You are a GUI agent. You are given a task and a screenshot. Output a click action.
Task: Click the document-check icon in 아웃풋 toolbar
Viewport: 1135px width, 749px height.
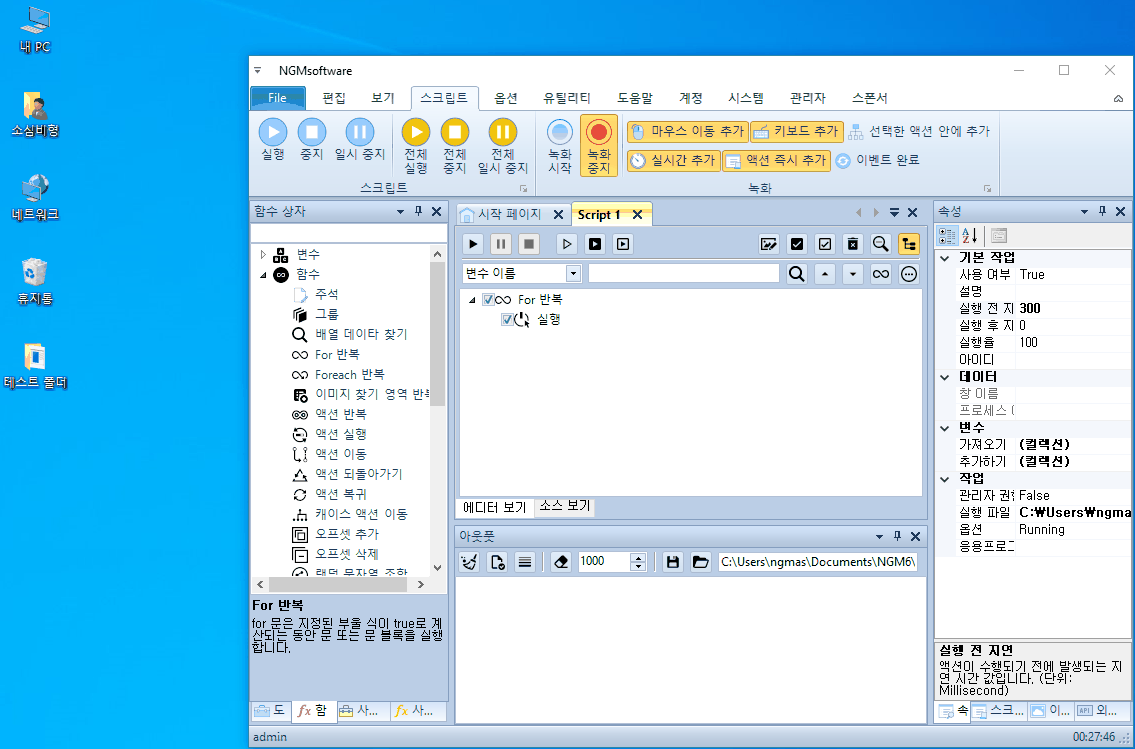pos(497,562)
